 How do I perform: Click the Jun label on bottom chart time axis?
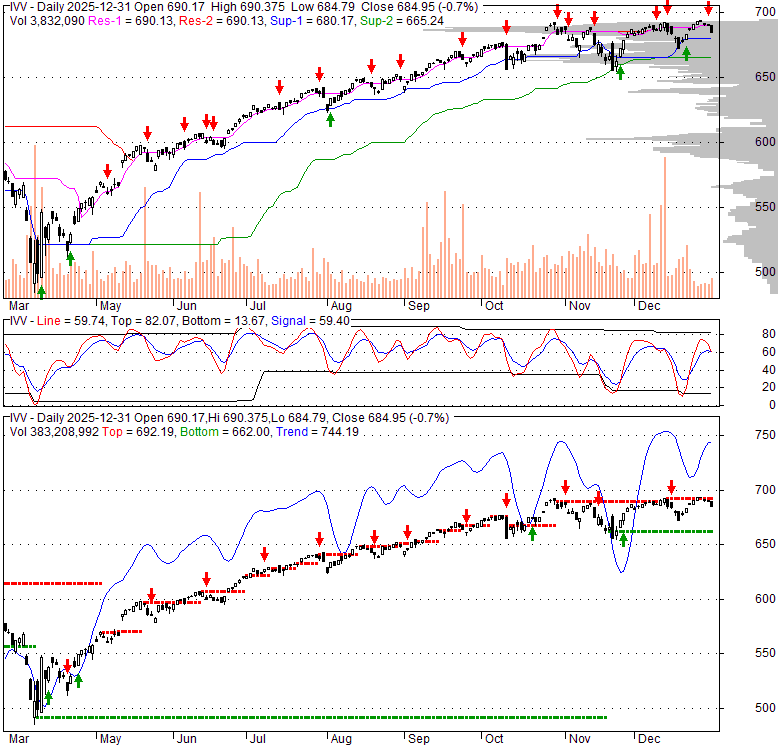[x=187, y=739]
